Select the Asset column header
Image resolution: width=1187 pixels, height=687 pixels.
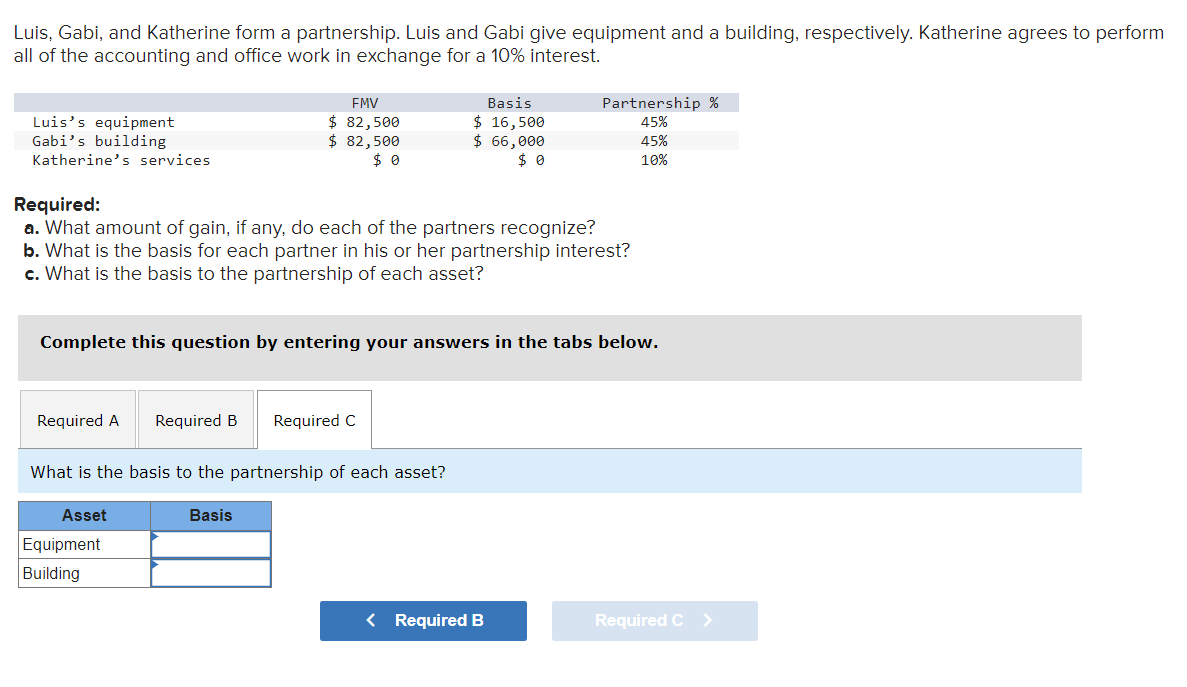[84, 515]
